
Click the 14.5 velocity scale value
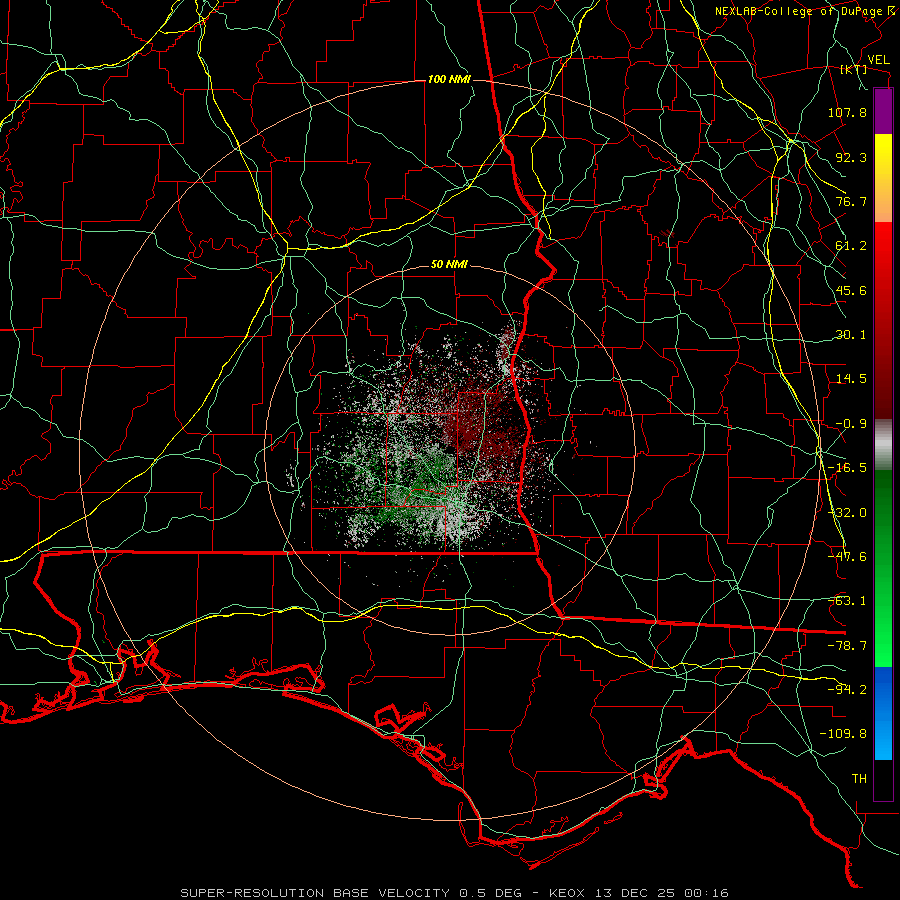coord(851,379)
